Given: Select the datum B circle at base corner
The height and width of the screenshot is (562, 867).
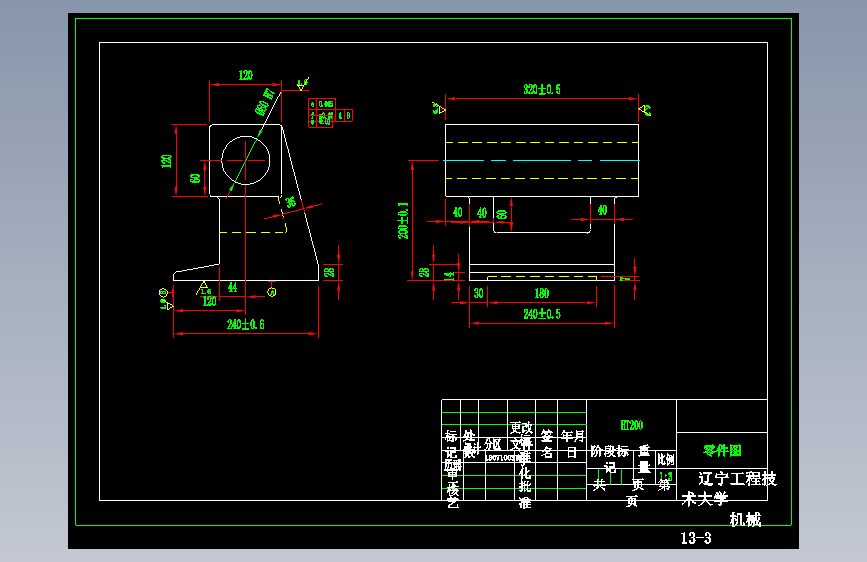Looking at the screenshot, I should 163,292.
